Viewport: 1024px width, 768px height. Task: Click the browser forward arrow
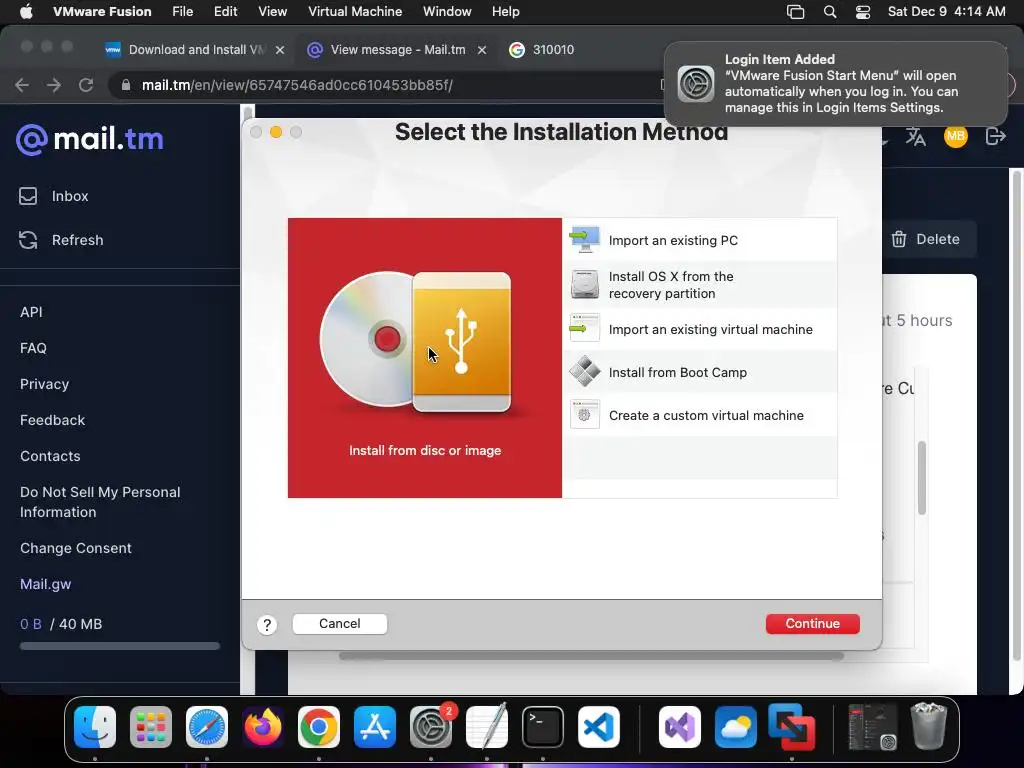tap(54, 85)
